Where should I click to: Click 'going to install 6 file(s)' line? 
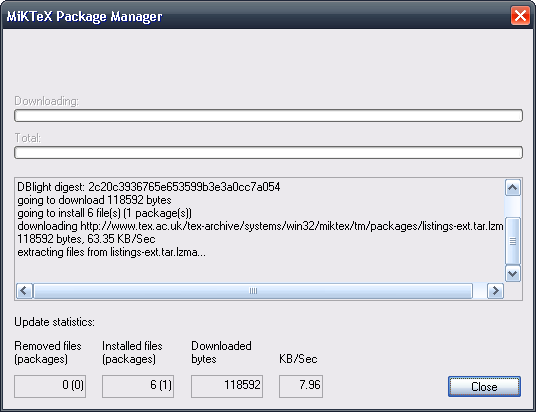coord(105,213)
